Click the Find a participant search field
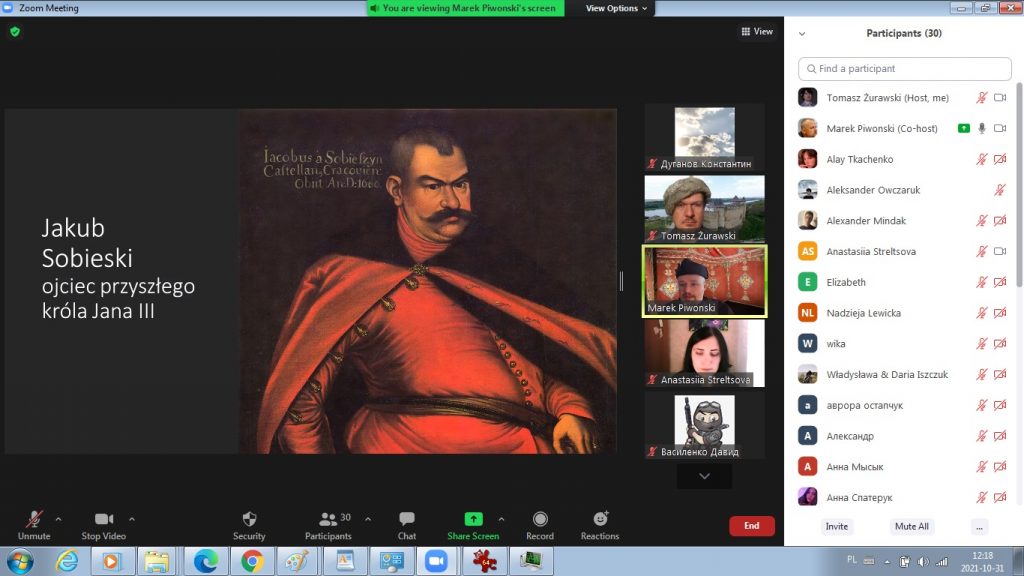Image resolution: width=1024 pixels, height=576 pixels. click(905, 69)
